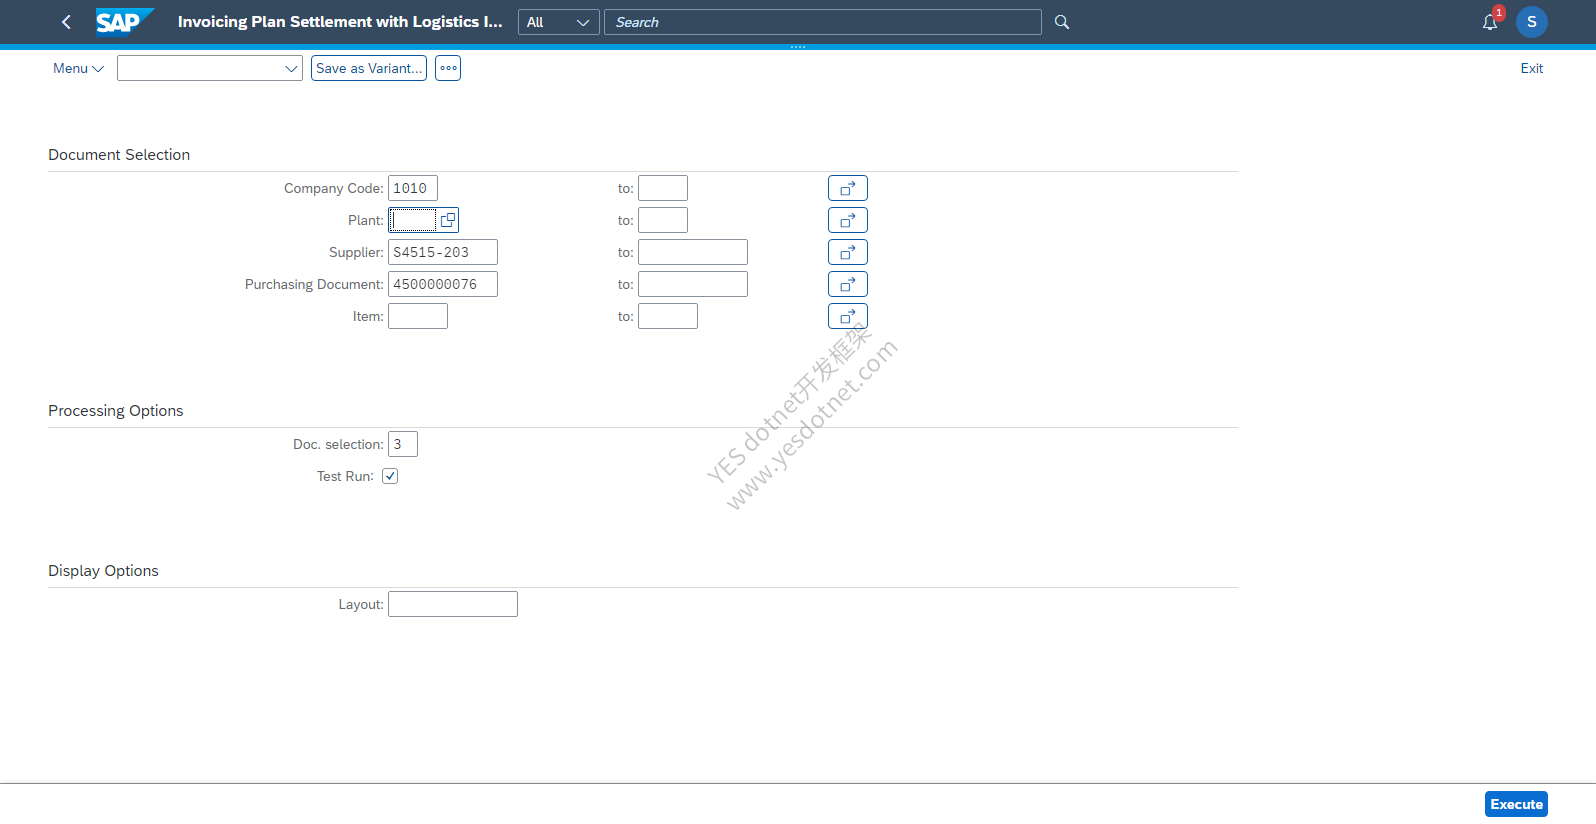1596x824 pixels.
Task: Open the user profile avatar S
Action: [x=1532, y=22]
